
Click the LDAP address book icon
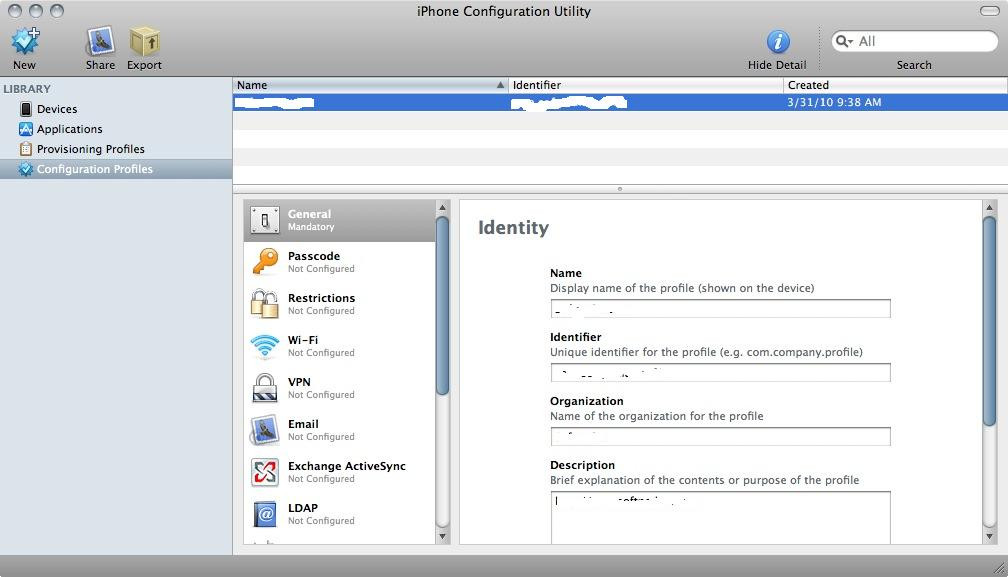click(x=265, y=515)
